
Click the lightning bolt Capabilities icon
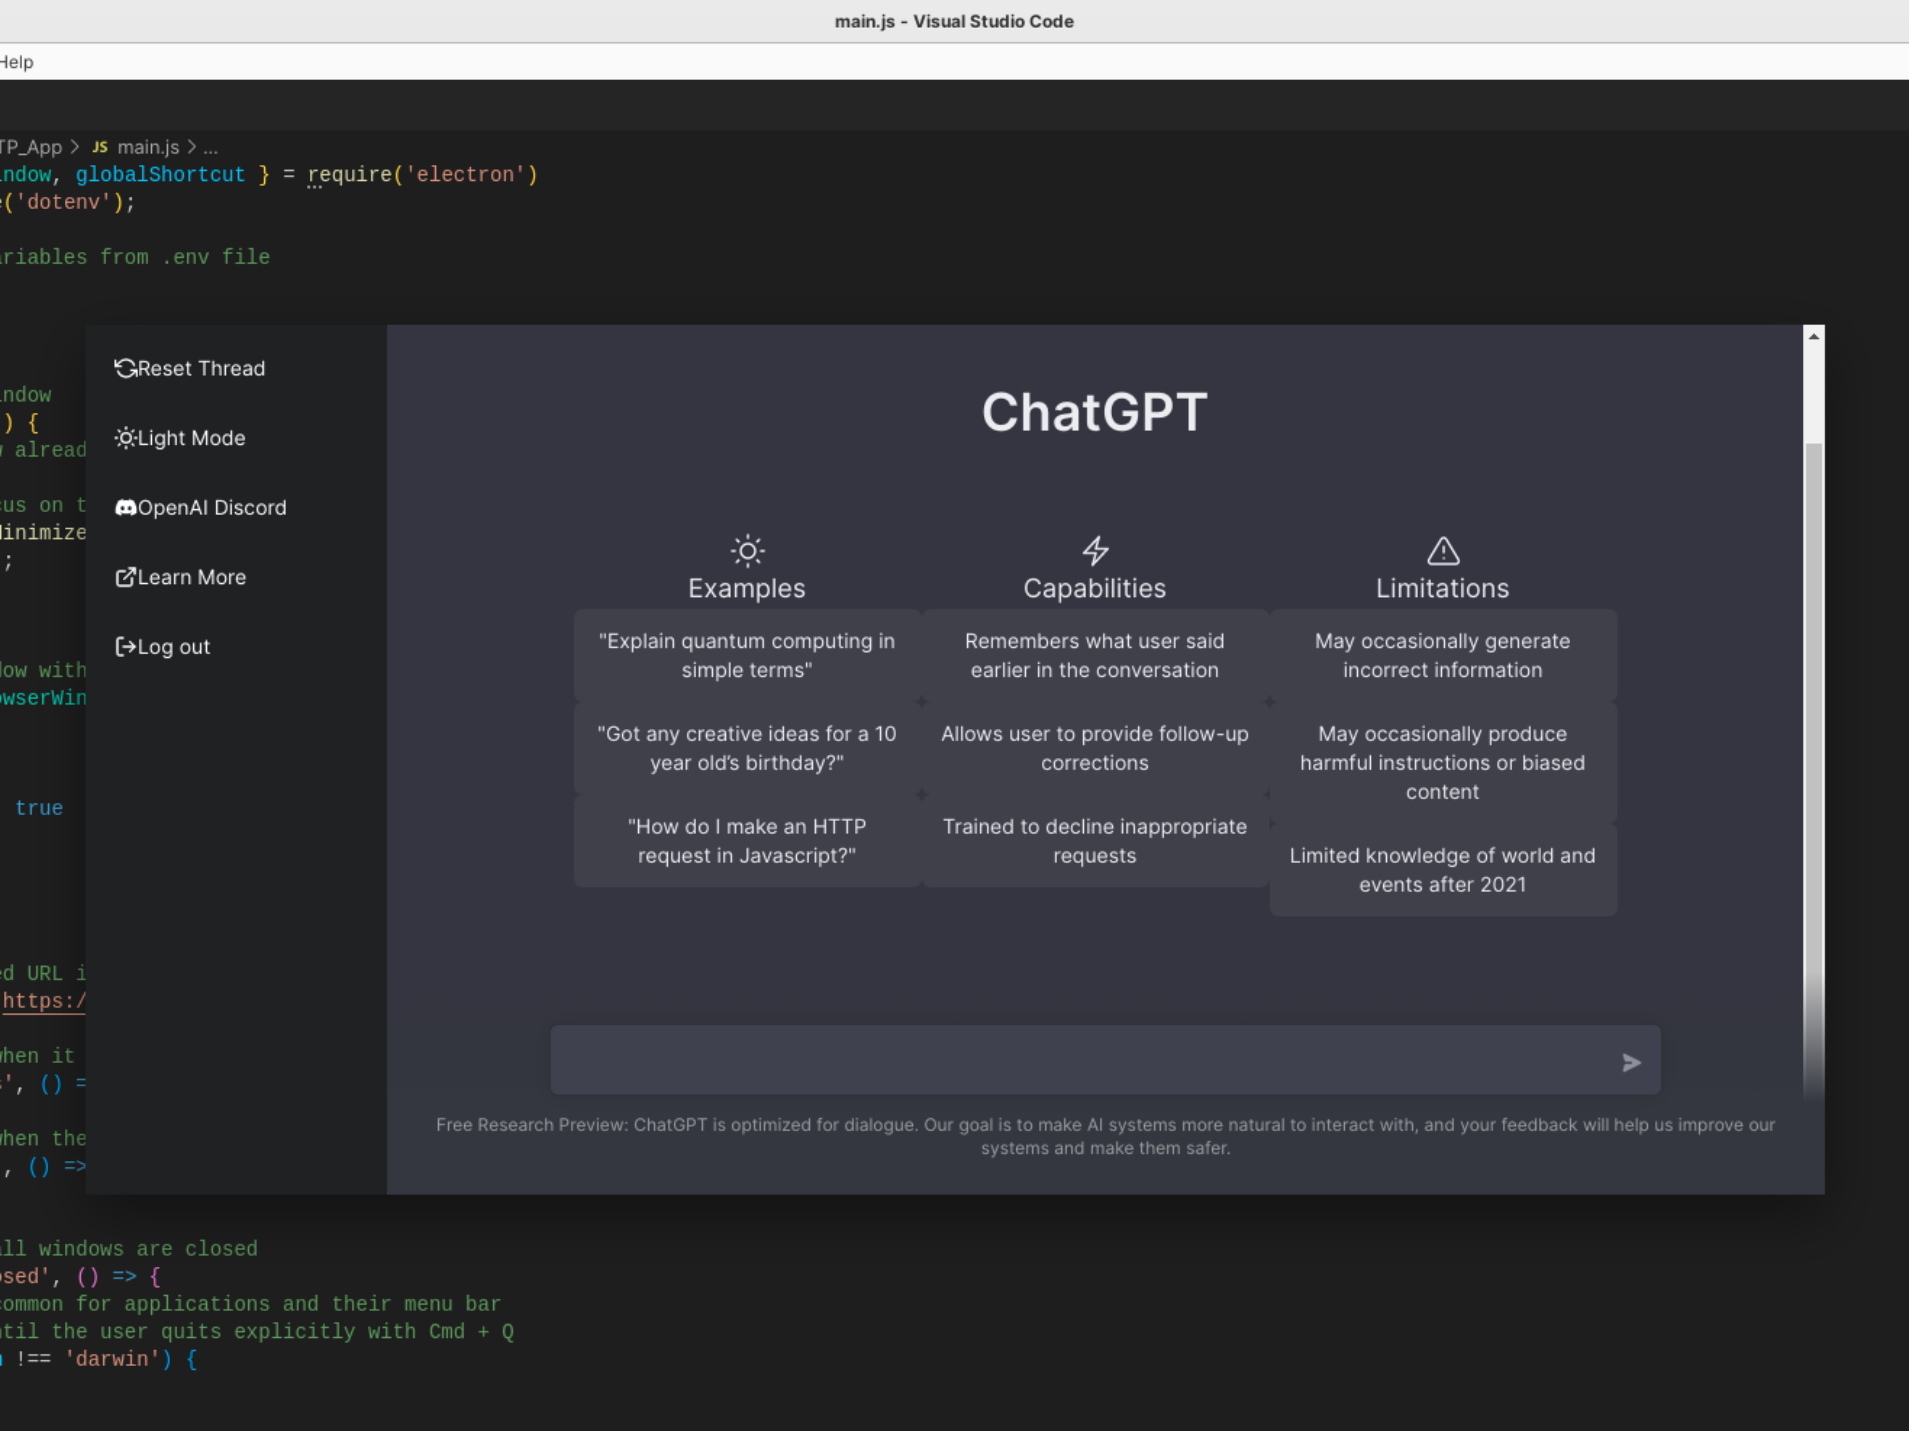point(1095,550)
